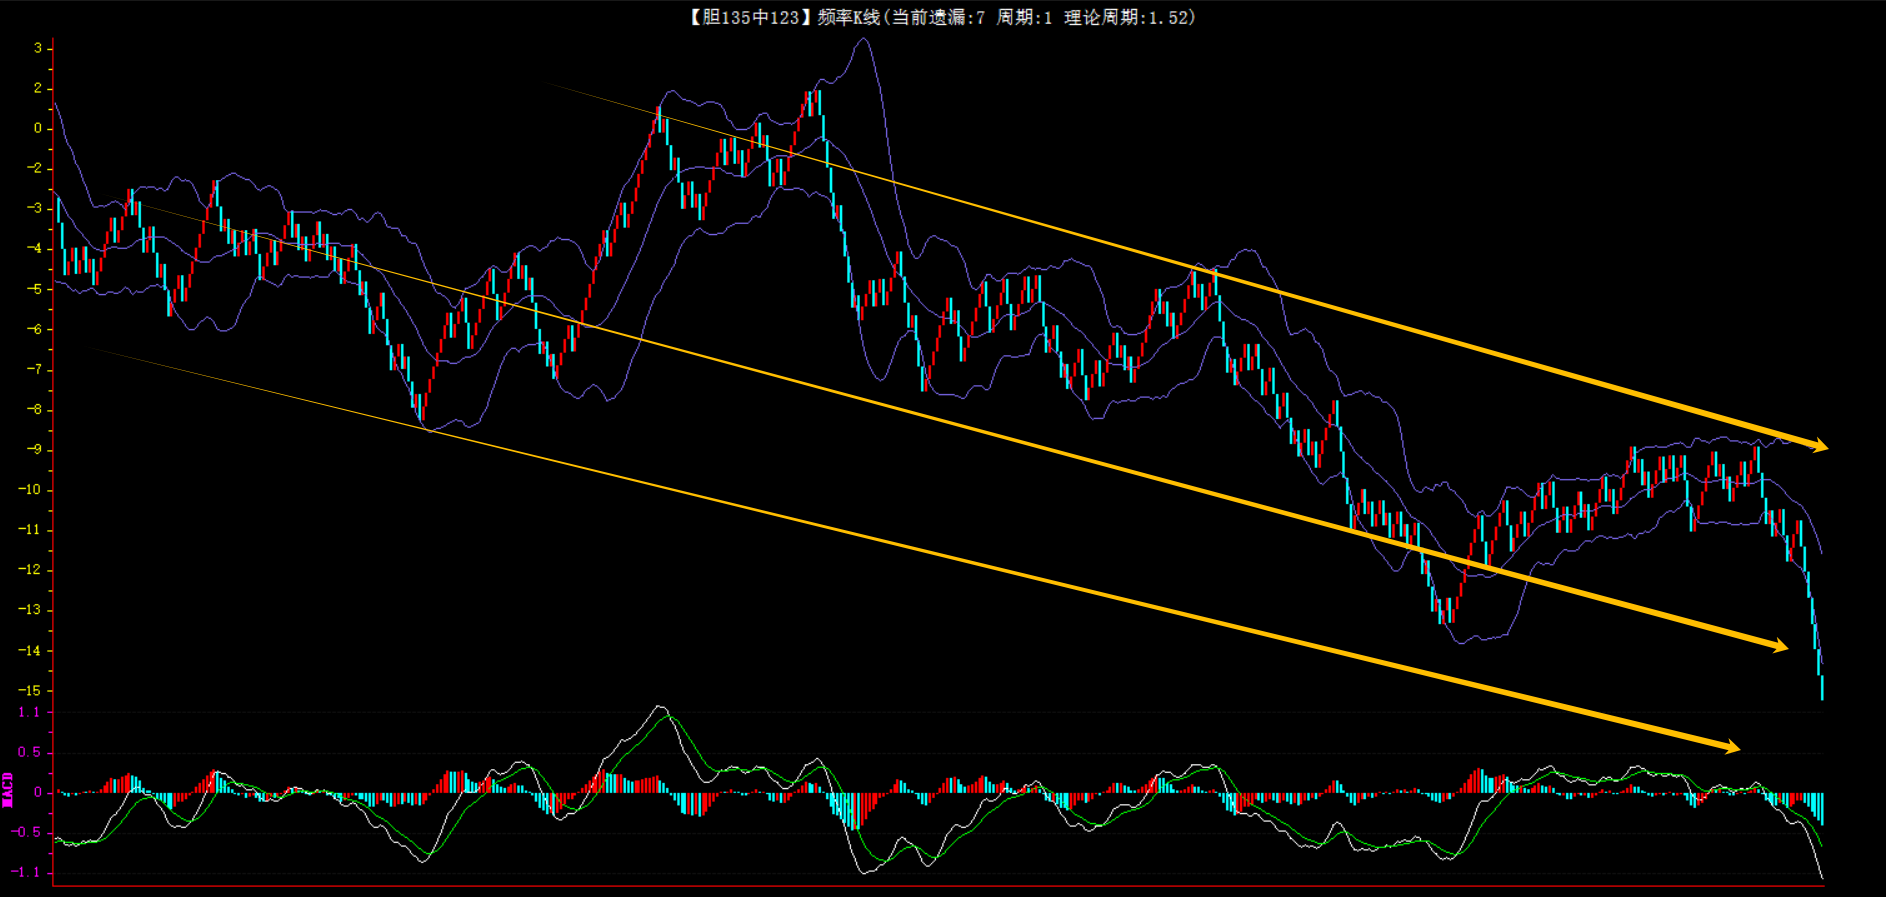Click the -6 label on the price axis
This screenshot has width=1886, height=897.
point(34,329)
